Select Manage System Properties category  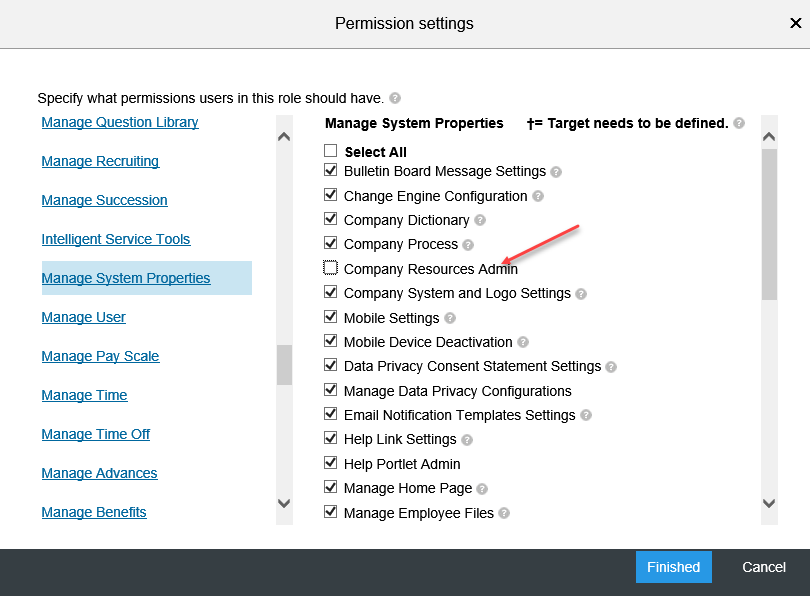click(x=126, y=278)
